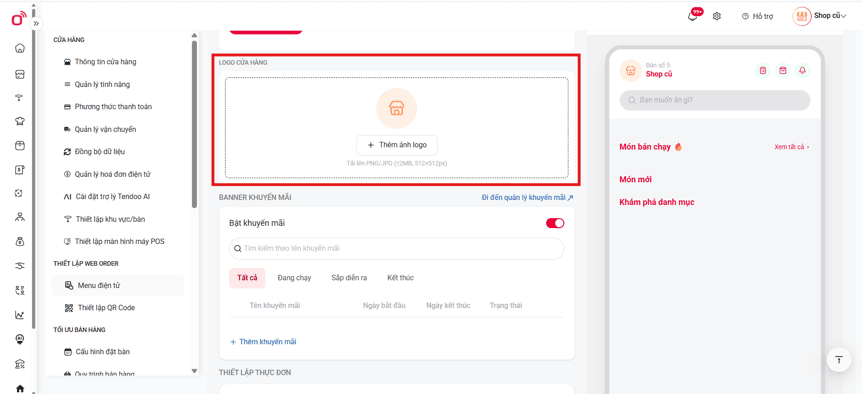The width and height of the screenshot is (862, 394).
Task: Click the store logo placeholder icon
Action: click(x=396, y=108)
